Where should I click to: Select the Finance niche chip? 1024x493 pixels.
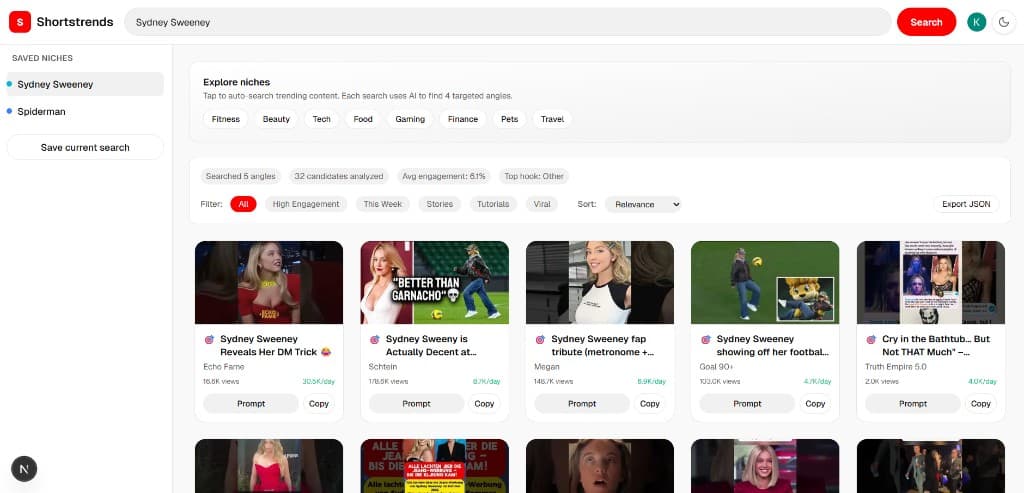[463, 119]
